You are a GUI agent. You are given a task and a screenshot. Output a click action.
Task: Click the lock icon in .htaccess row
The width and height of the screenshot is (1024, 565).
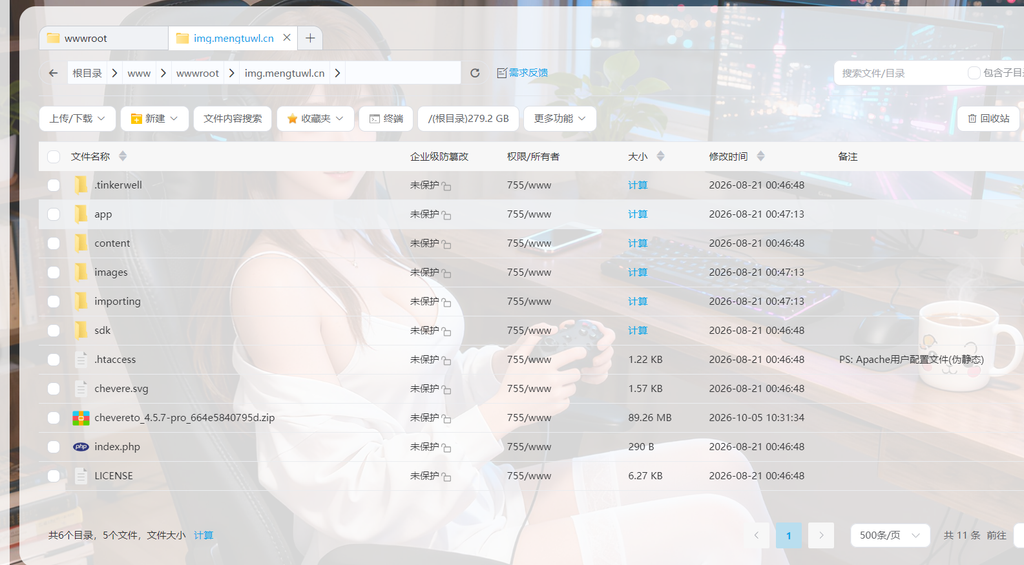446,361
